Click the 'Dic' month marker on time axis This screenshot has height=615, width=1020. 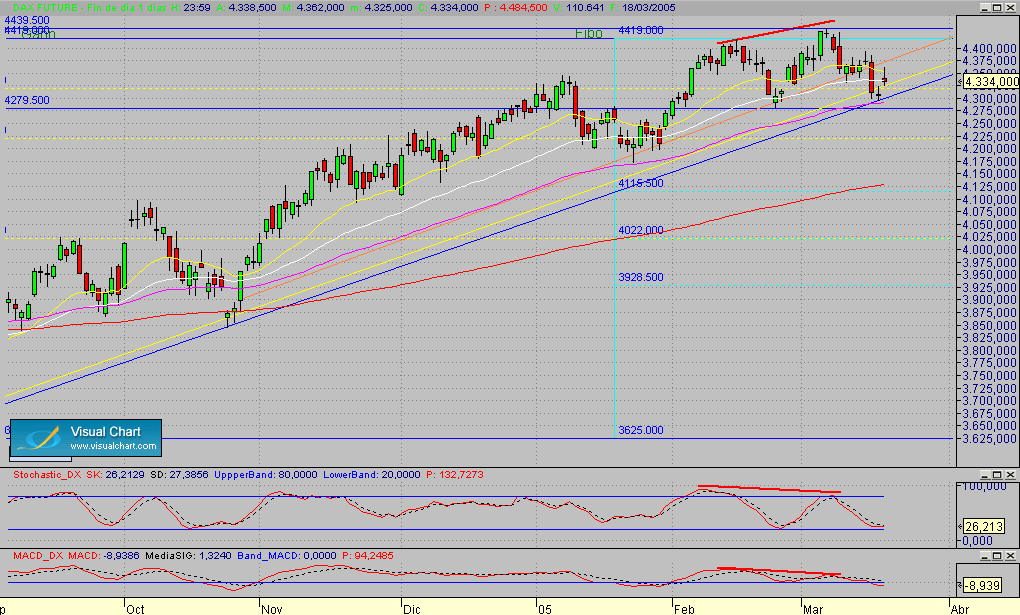point(412,609)
